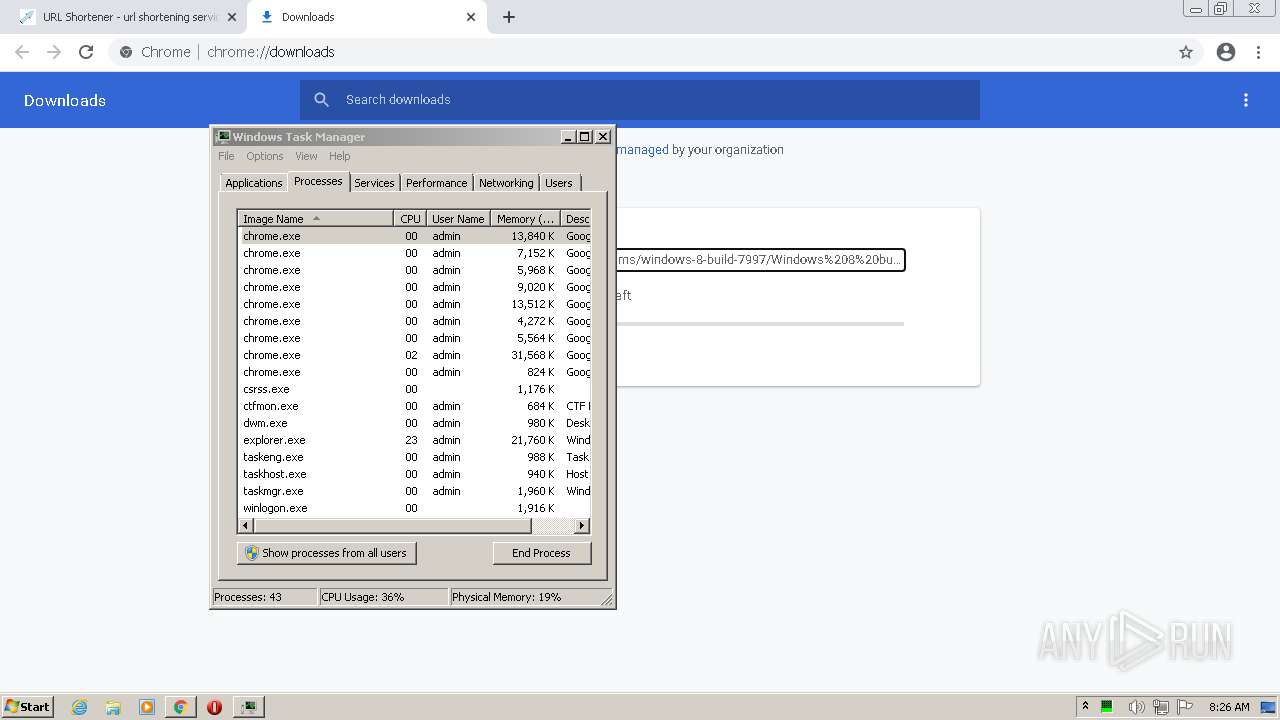
Task: Sort processes by Memory column
Action: coord(525,219)
